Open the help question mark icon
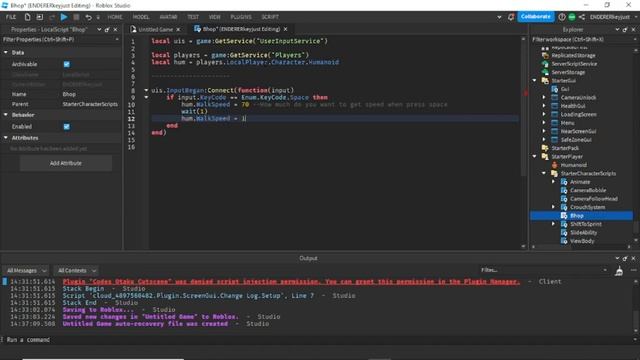The height and width of the screenshot is (360, 640). (562, 17)
